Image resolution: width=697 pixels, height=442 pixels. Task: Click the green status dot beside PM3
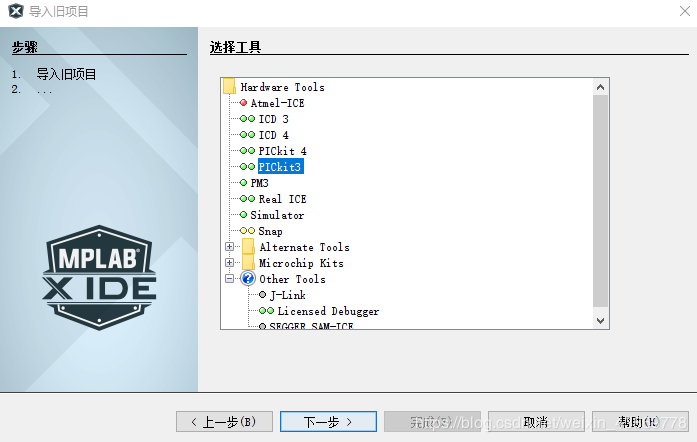coord(243,183)
